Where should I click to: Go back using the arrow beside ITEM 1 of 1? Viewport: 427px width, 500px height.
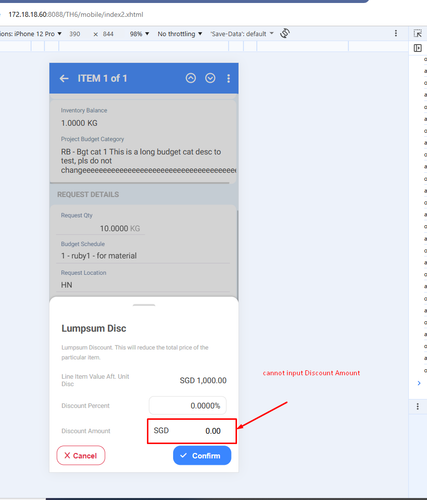pos(64,79)
